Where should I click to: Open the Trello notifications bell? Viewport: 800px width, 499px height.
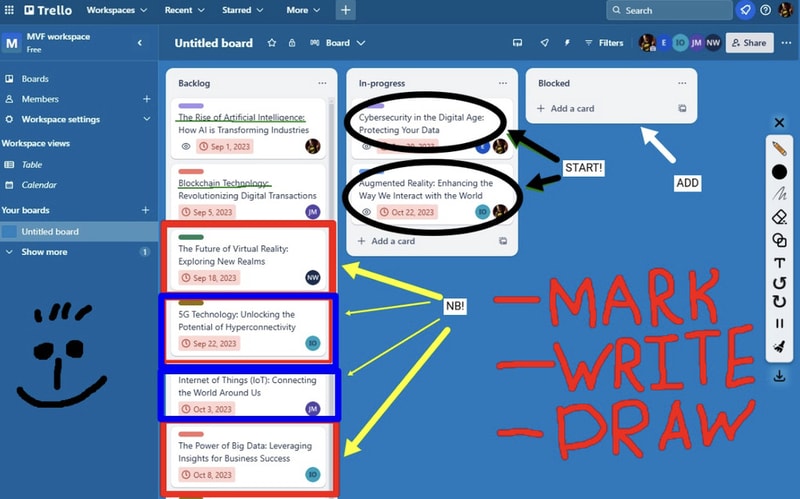click(x=745, y=10)
